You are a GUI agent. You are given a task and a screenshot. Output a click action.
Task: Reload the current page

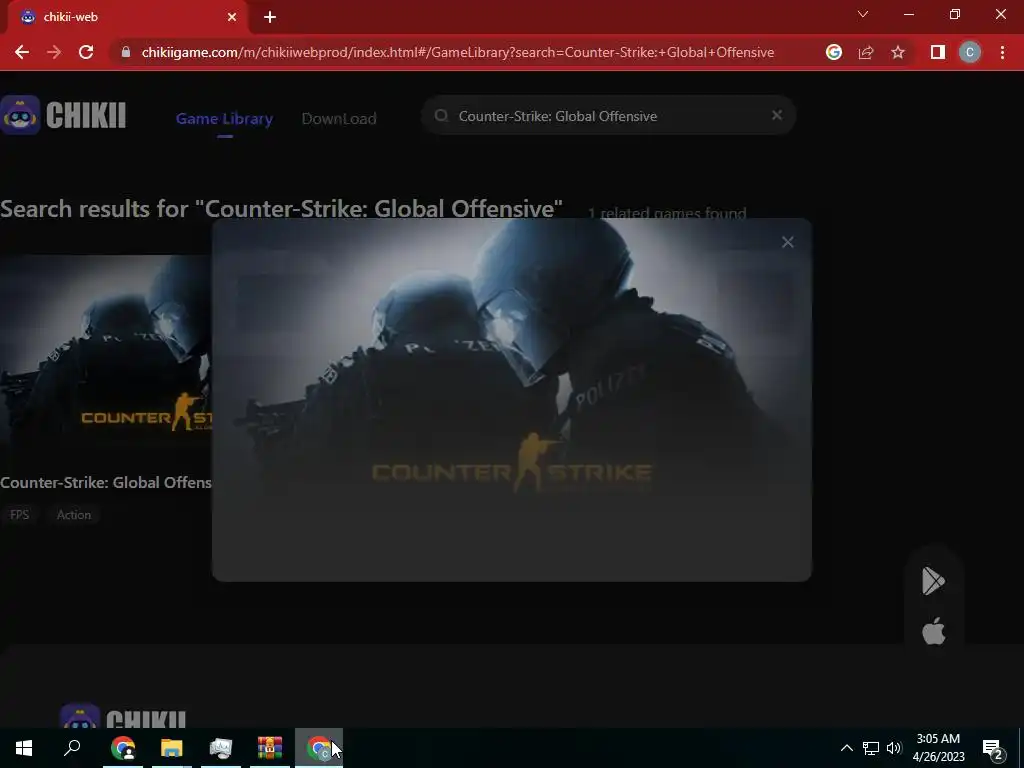(86, 52)
